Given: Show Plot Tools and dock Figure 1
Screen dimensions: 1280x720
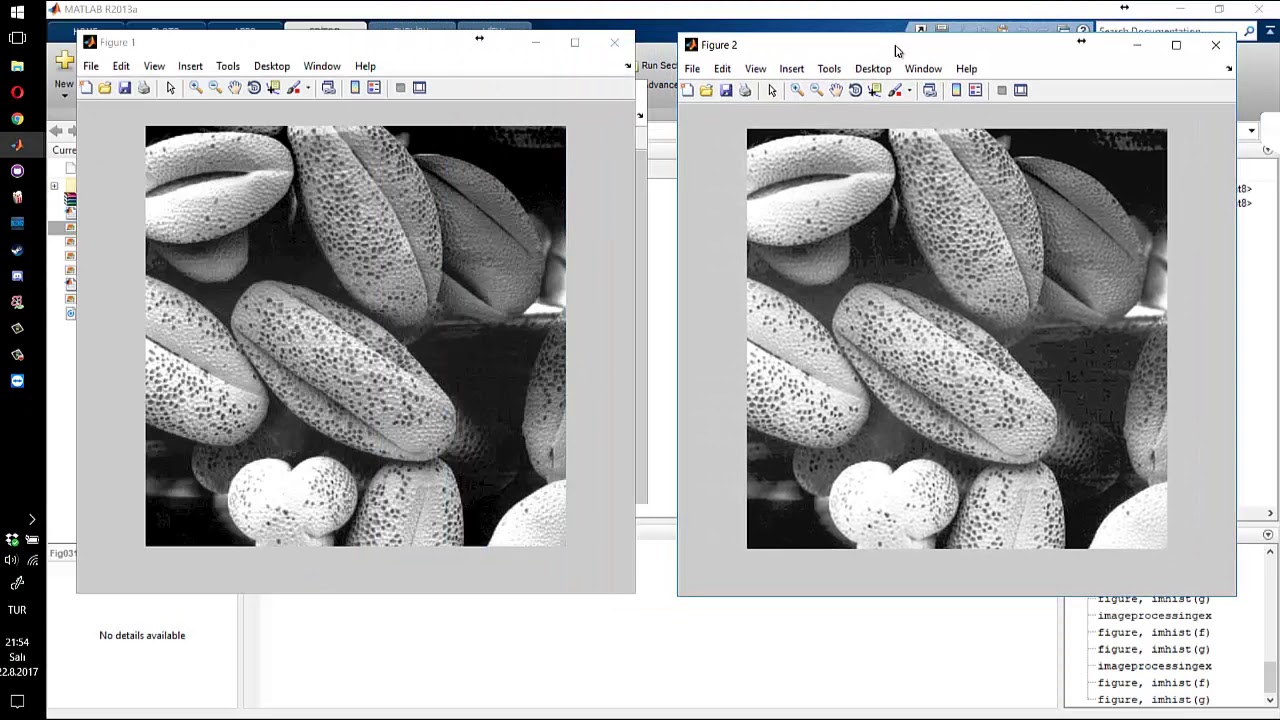Looking at the screenshot, I should click(x=419, y=88).
